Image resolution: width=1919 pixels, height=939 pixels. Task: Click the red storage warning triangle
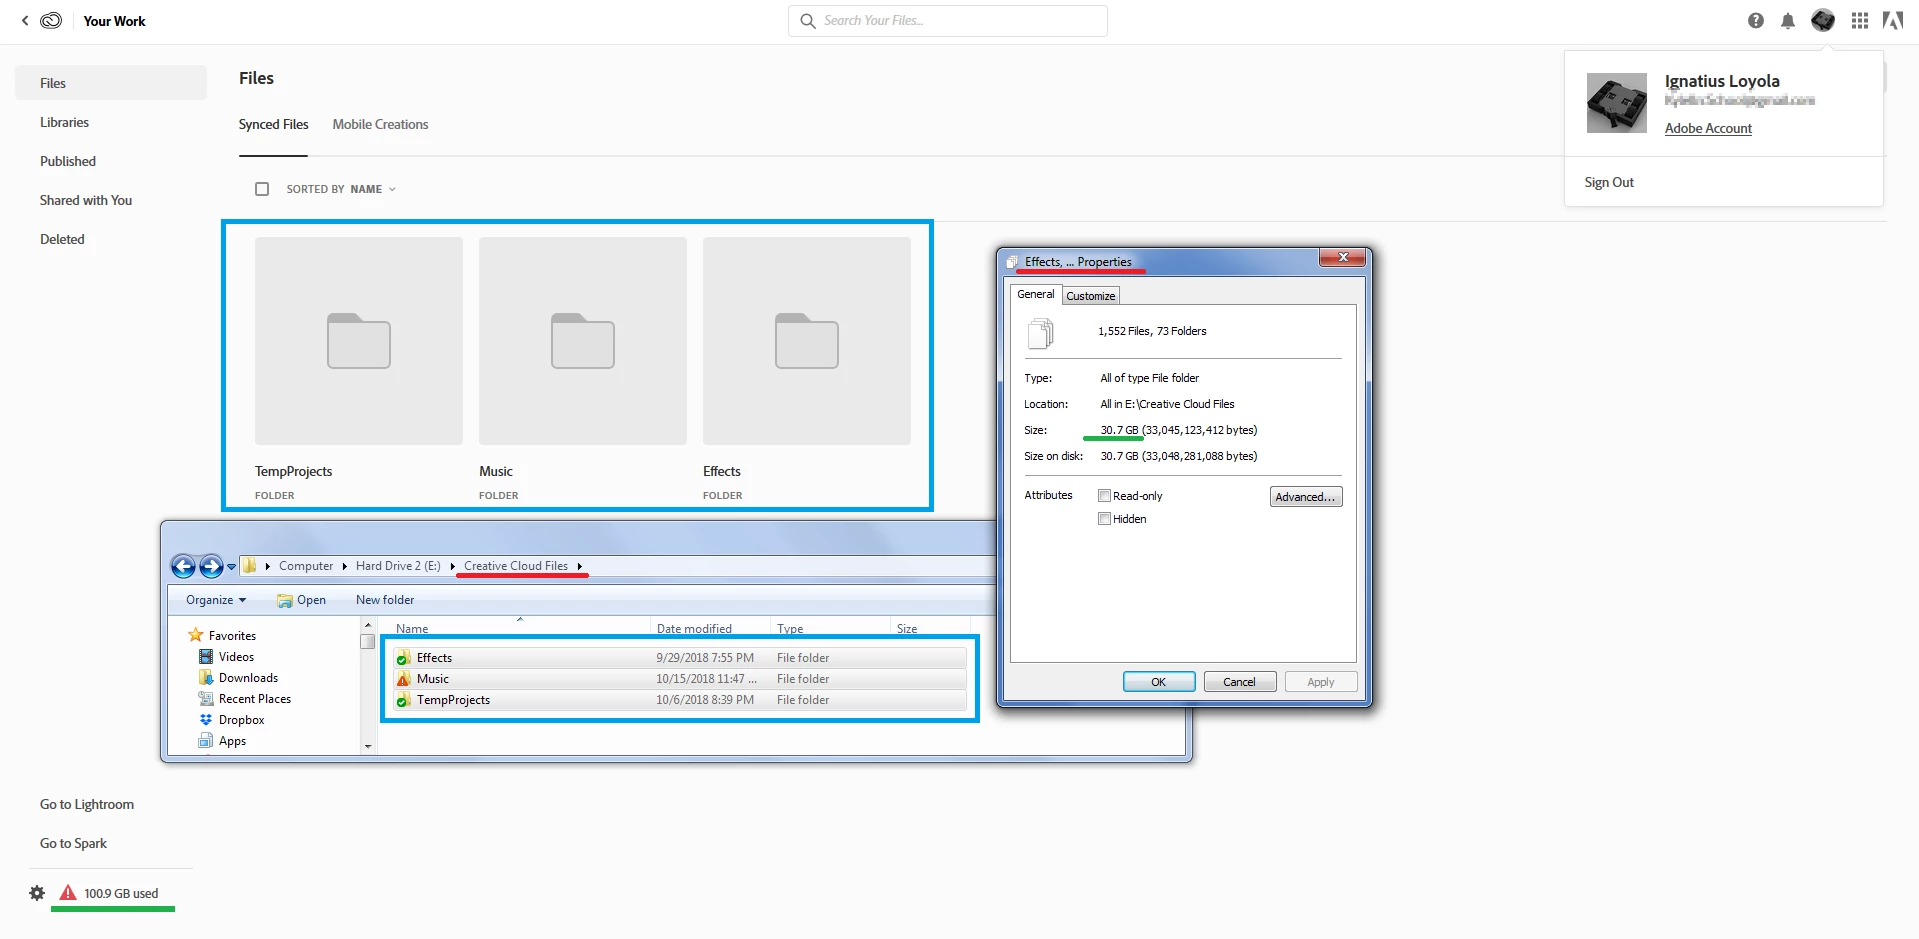click(x=68, y=892)
